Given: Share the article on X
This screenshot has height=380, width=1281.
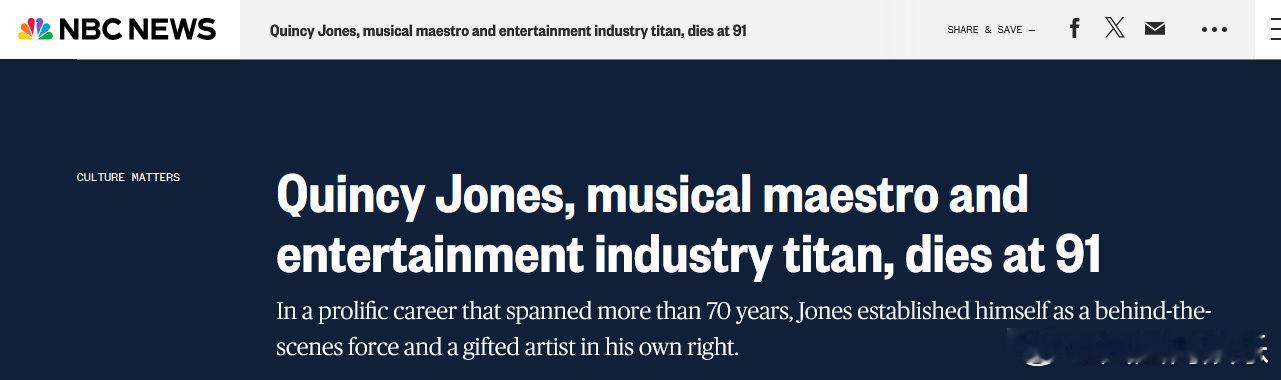Looking at the screenshot, I should coord(1114,28).
